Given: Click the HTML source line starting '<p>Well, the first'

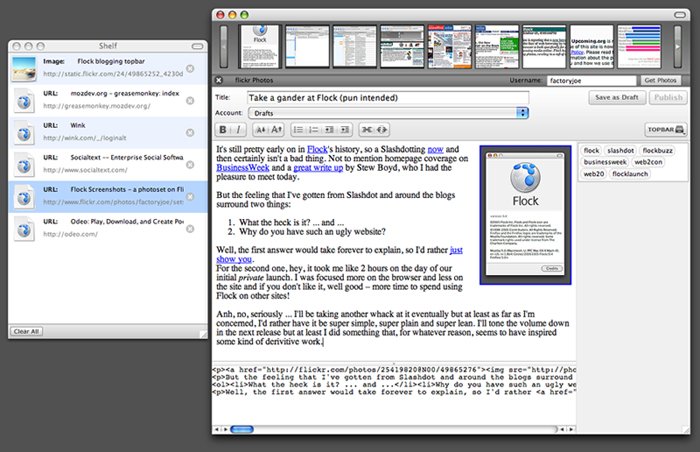Looking at the screenshot, I should [394, 392].
